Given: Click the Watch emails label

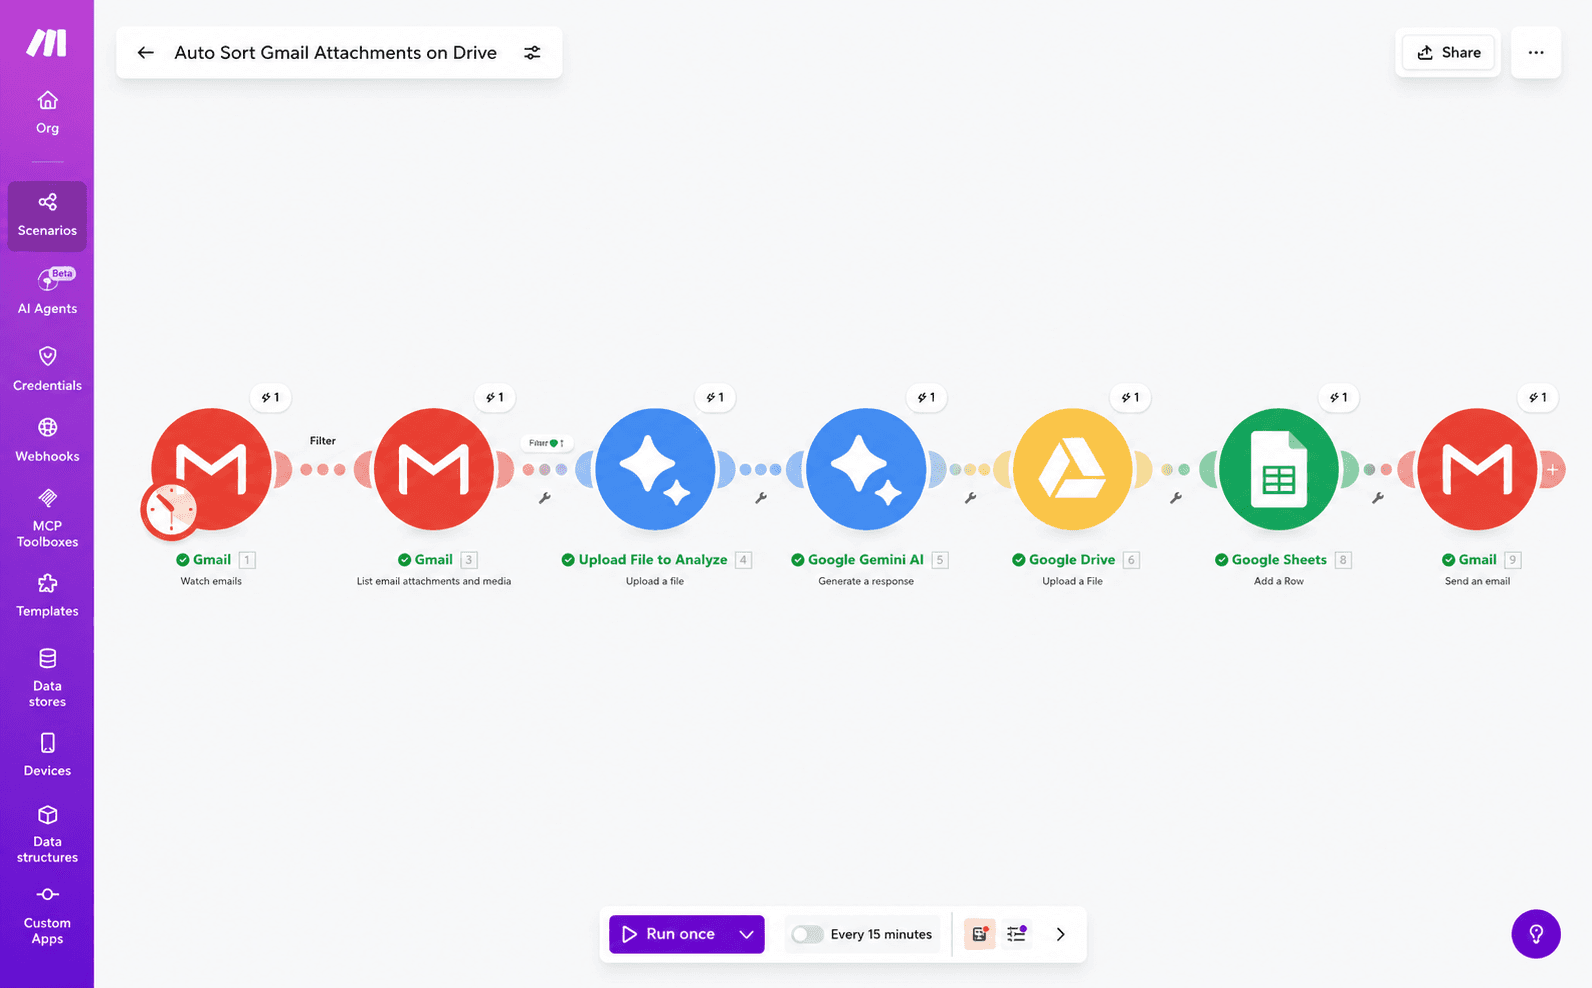Looking at the screenshot, I should tap(211, 581).
